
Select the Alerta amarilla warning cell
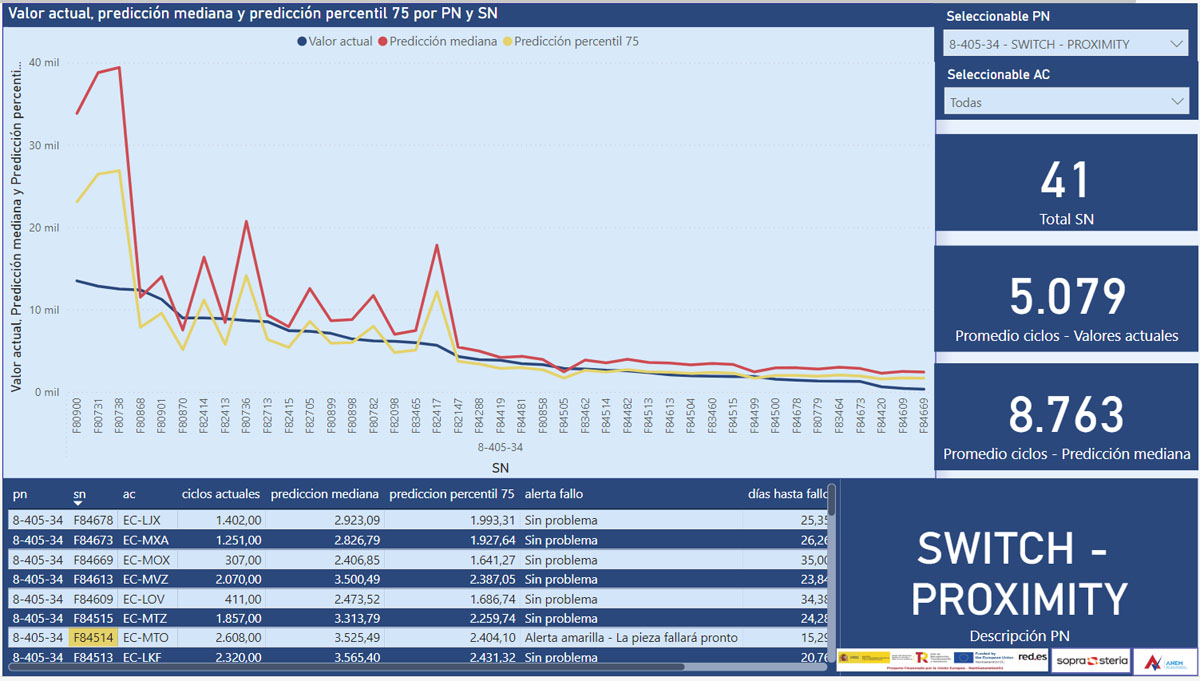(631, 638)
